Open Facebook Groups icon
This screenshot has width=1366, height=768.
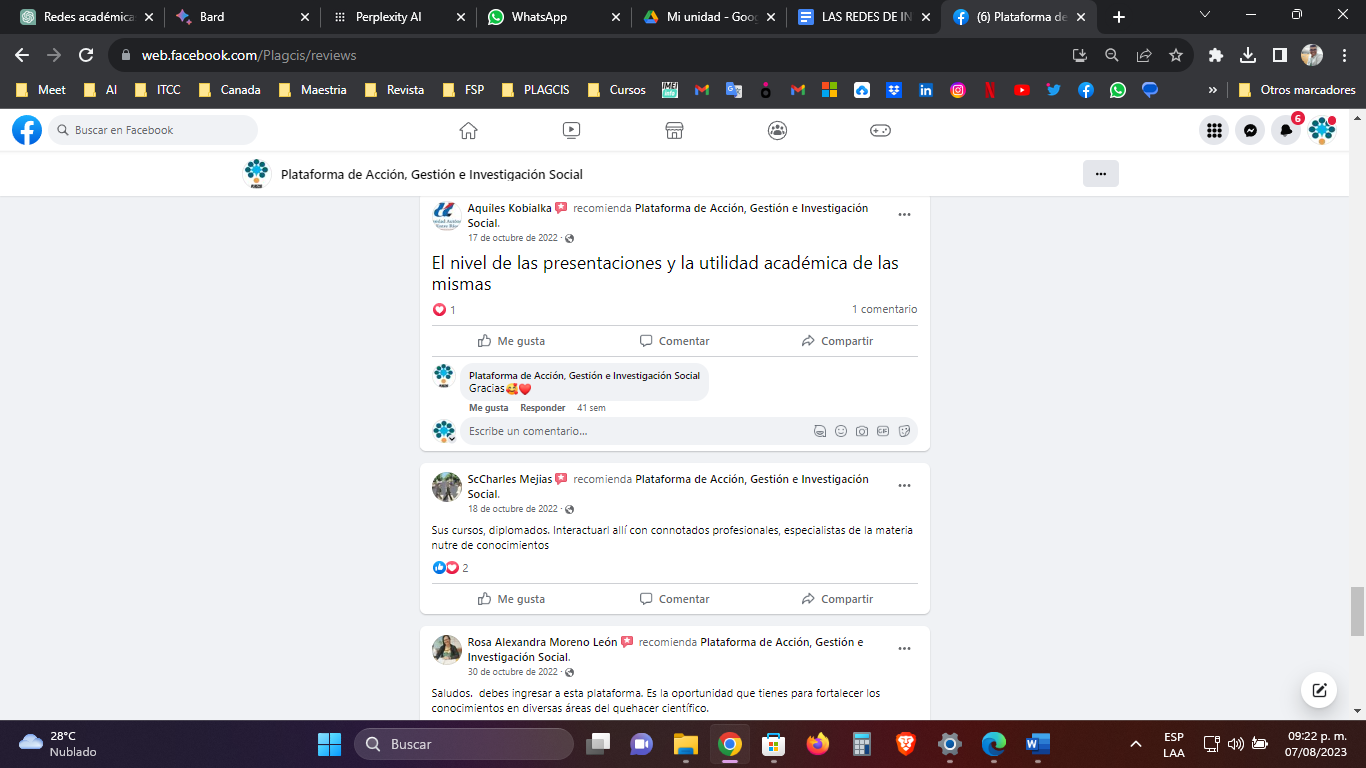coord(777,130)
